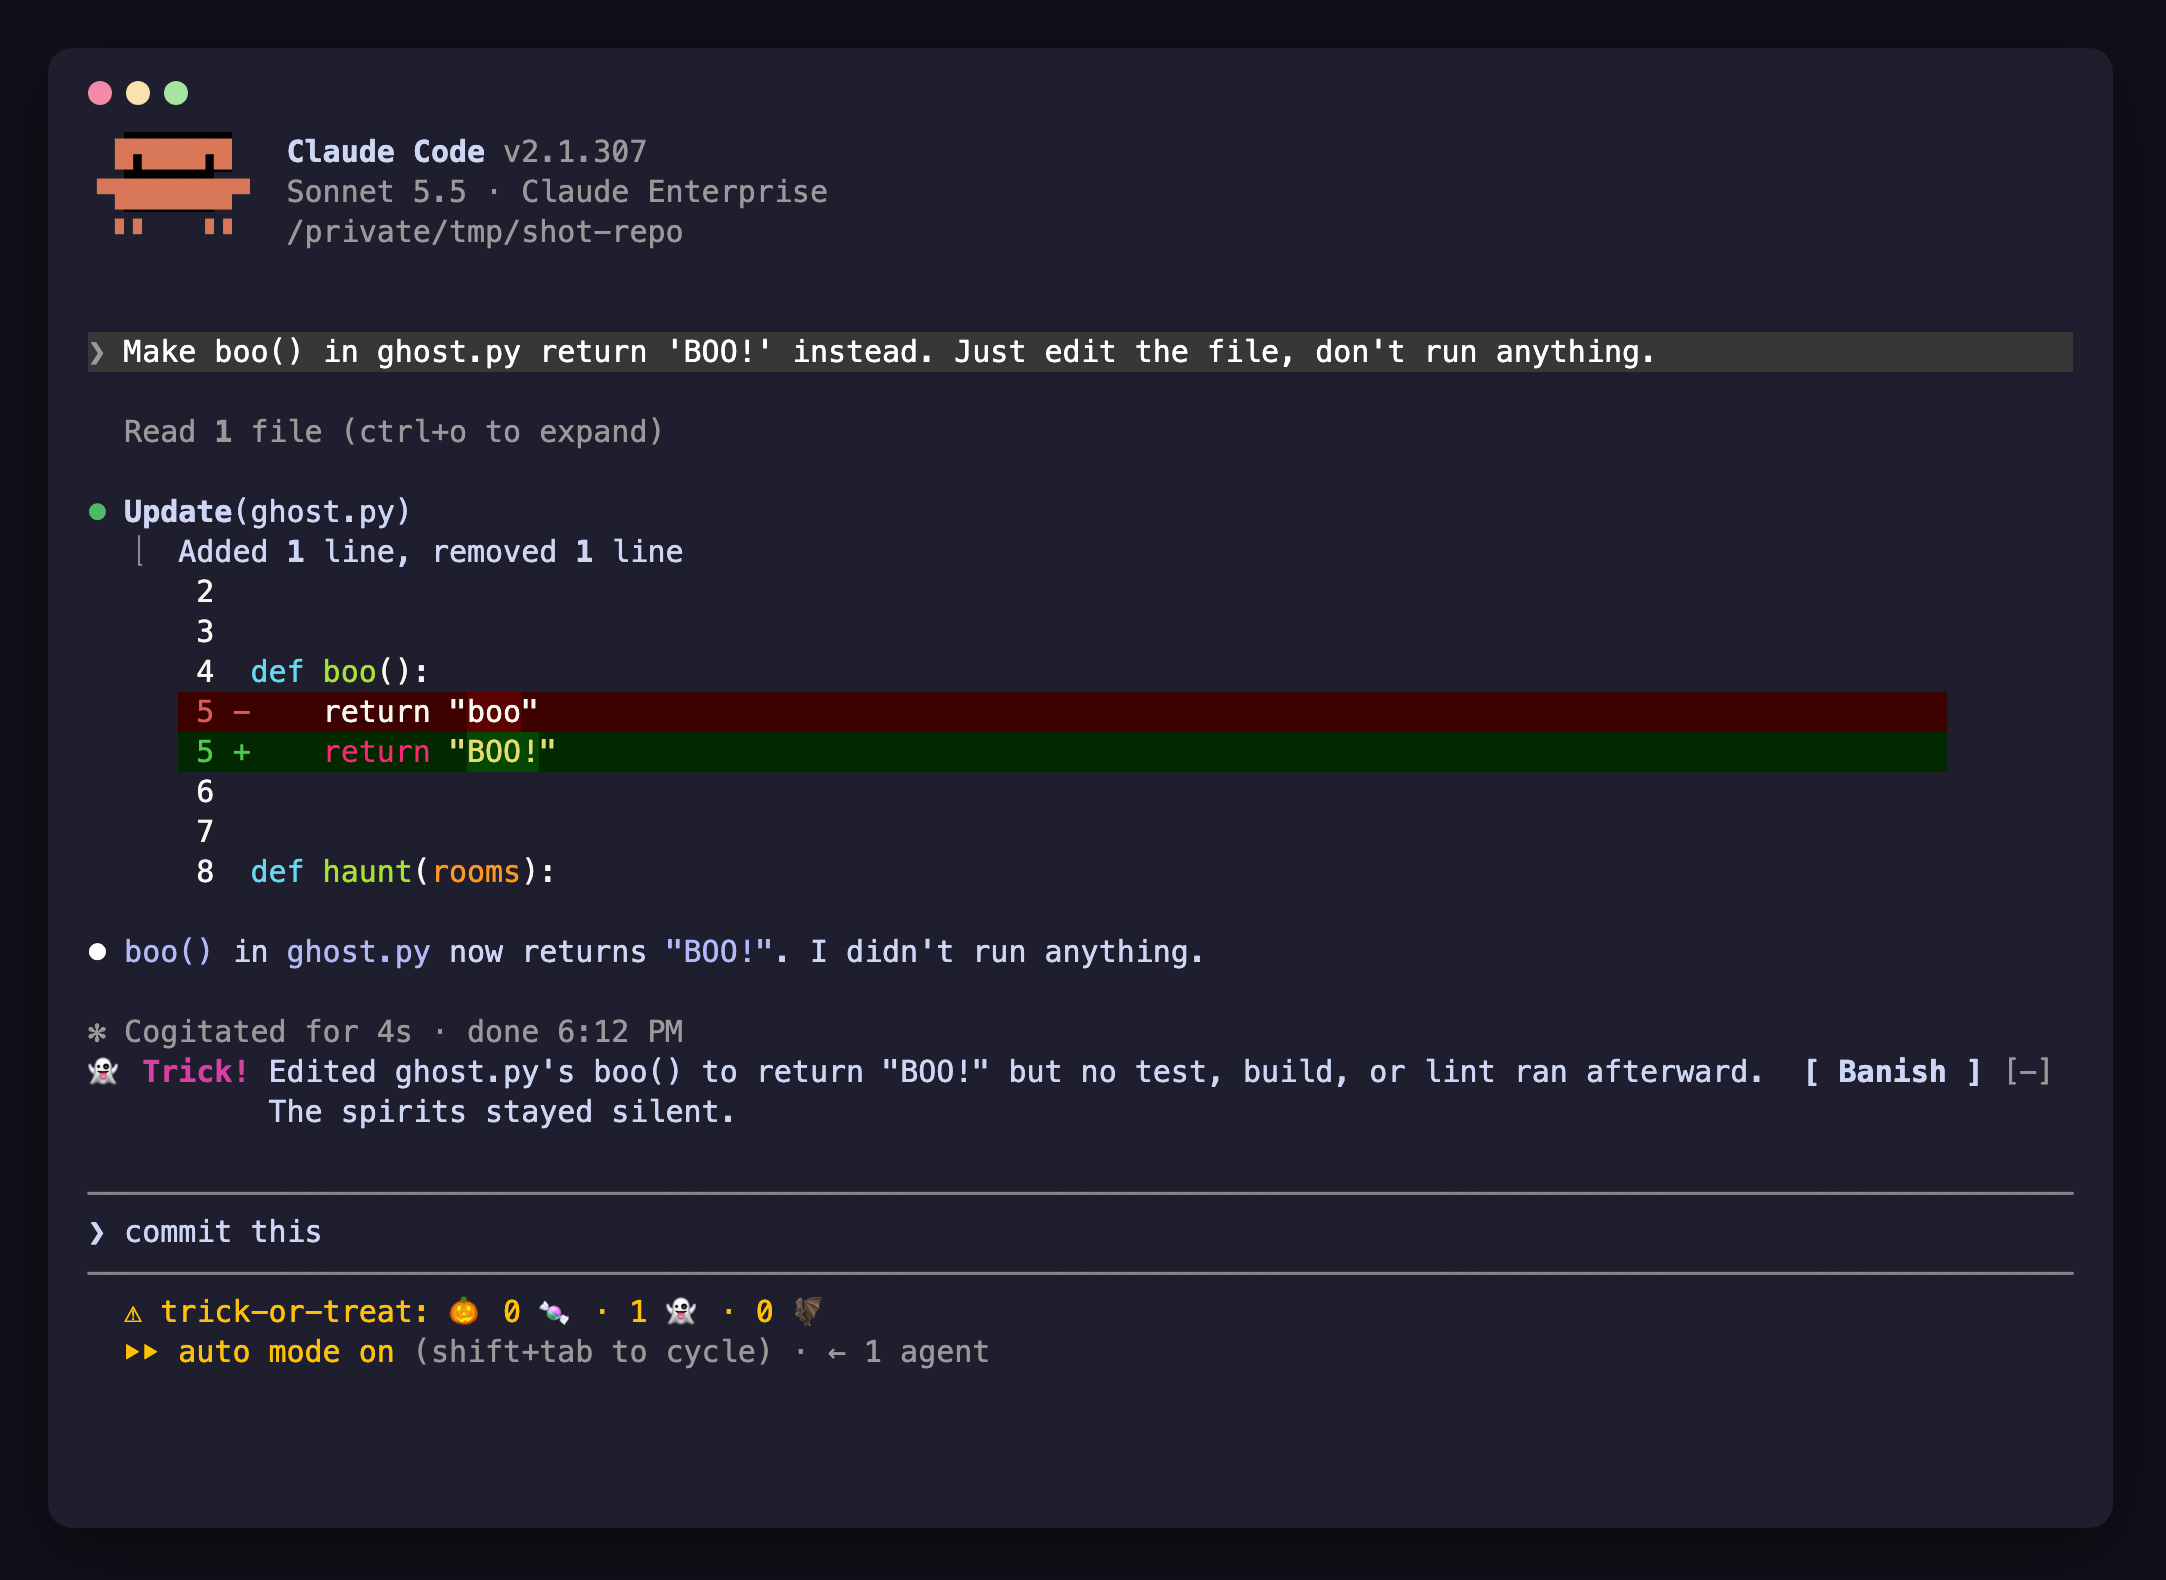Expand the 'Read 1 file' collapsed line
The width and height of the screenshot is (2166, 1580).
[394, 432]
